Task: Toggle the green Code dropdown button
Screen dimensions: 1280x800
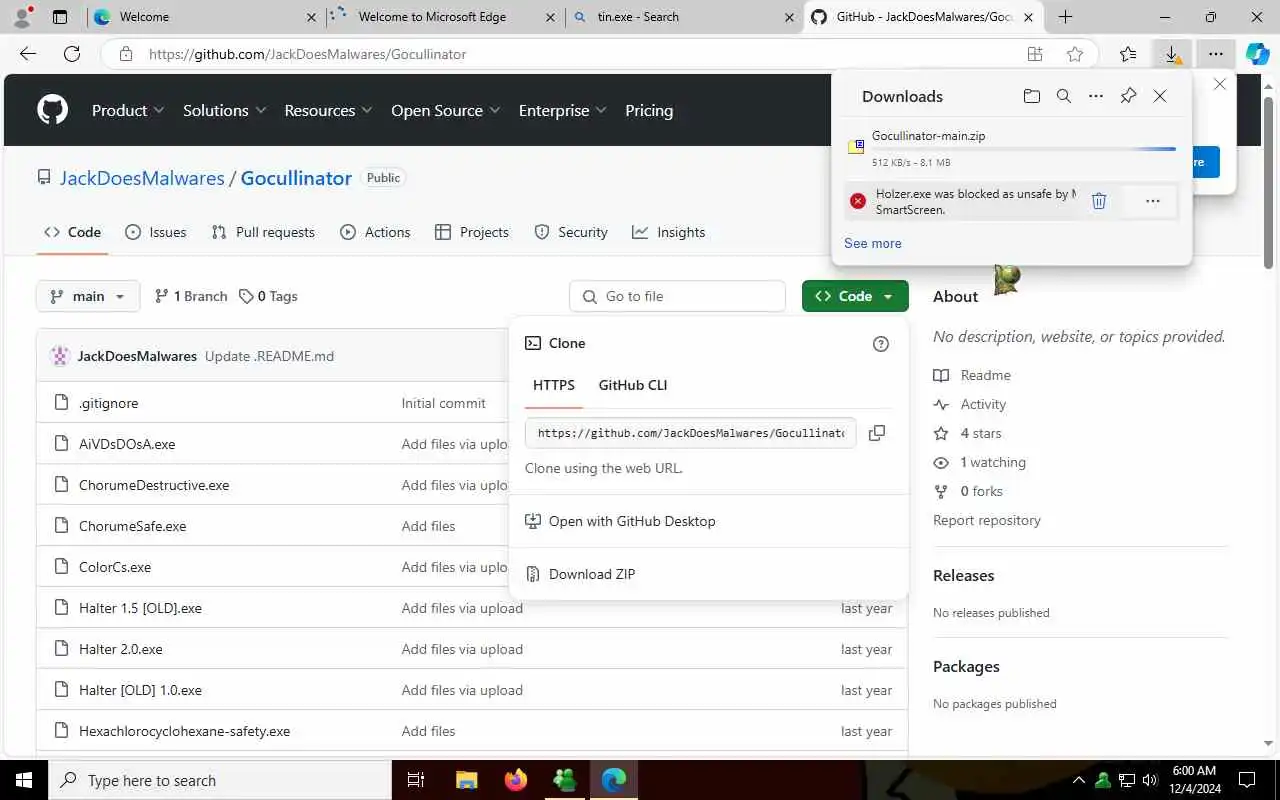Action: click(855, 296)
